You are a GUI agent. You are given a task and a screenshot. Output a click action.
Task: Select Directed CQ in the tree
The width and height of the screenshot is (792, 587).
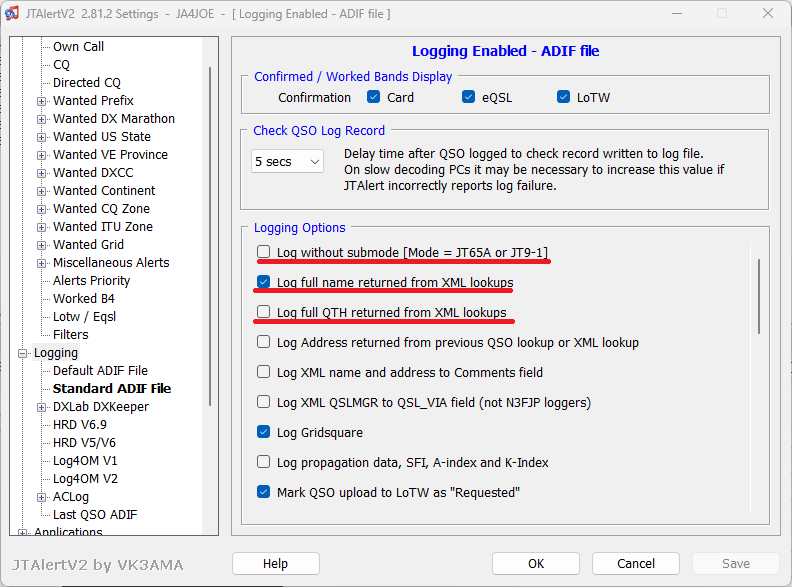click(x=87, y=82)
